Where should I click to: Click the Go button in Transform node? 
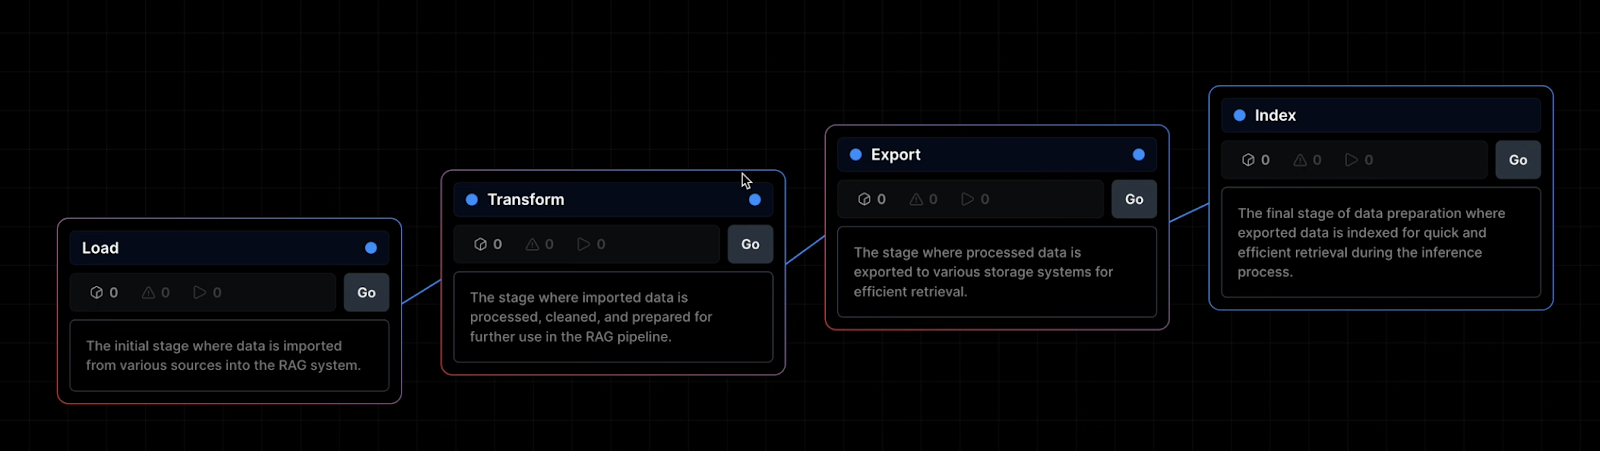[x=750, y=244]
